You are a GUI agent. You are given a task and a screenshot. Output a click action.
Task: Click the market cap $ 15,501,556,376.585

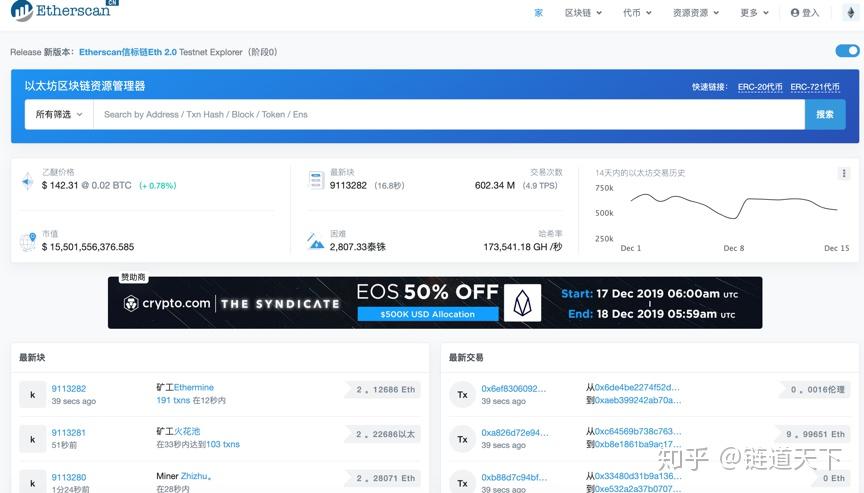click(x=88, y=247)
